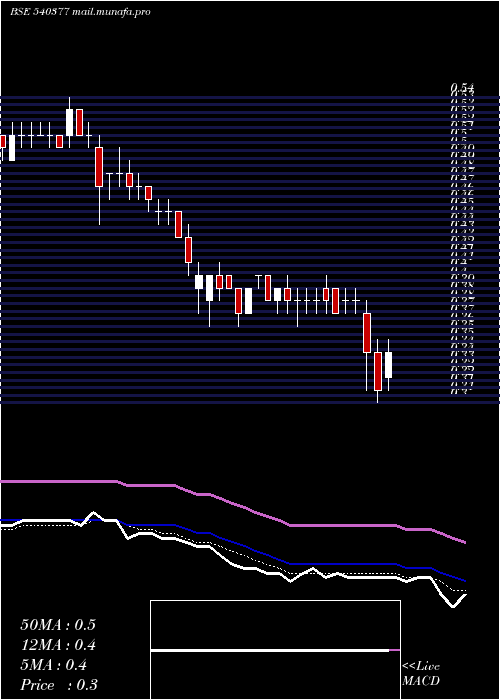Click the last white candlestick on the chart
Image resolution: width=500 pixels, height=700 pixels.
click(x=388, y=365)
